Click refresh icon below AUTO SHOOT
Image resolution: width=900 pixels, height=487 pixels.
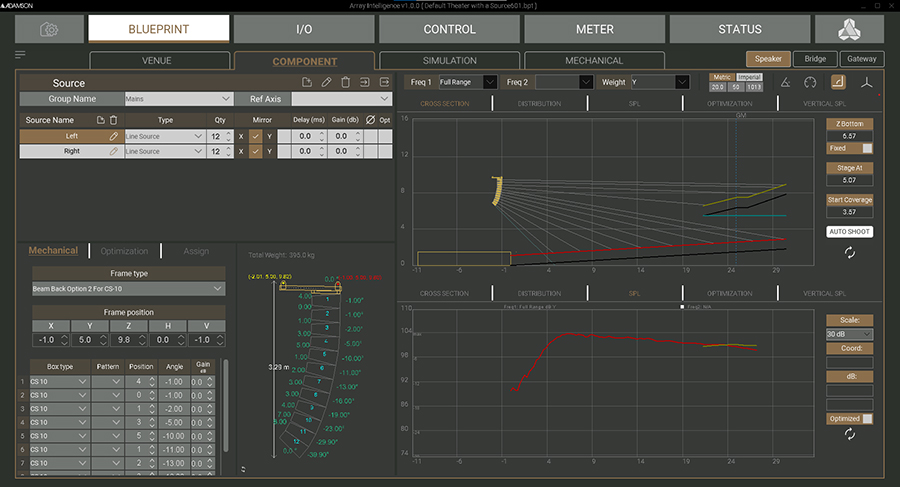click(849, 253)
